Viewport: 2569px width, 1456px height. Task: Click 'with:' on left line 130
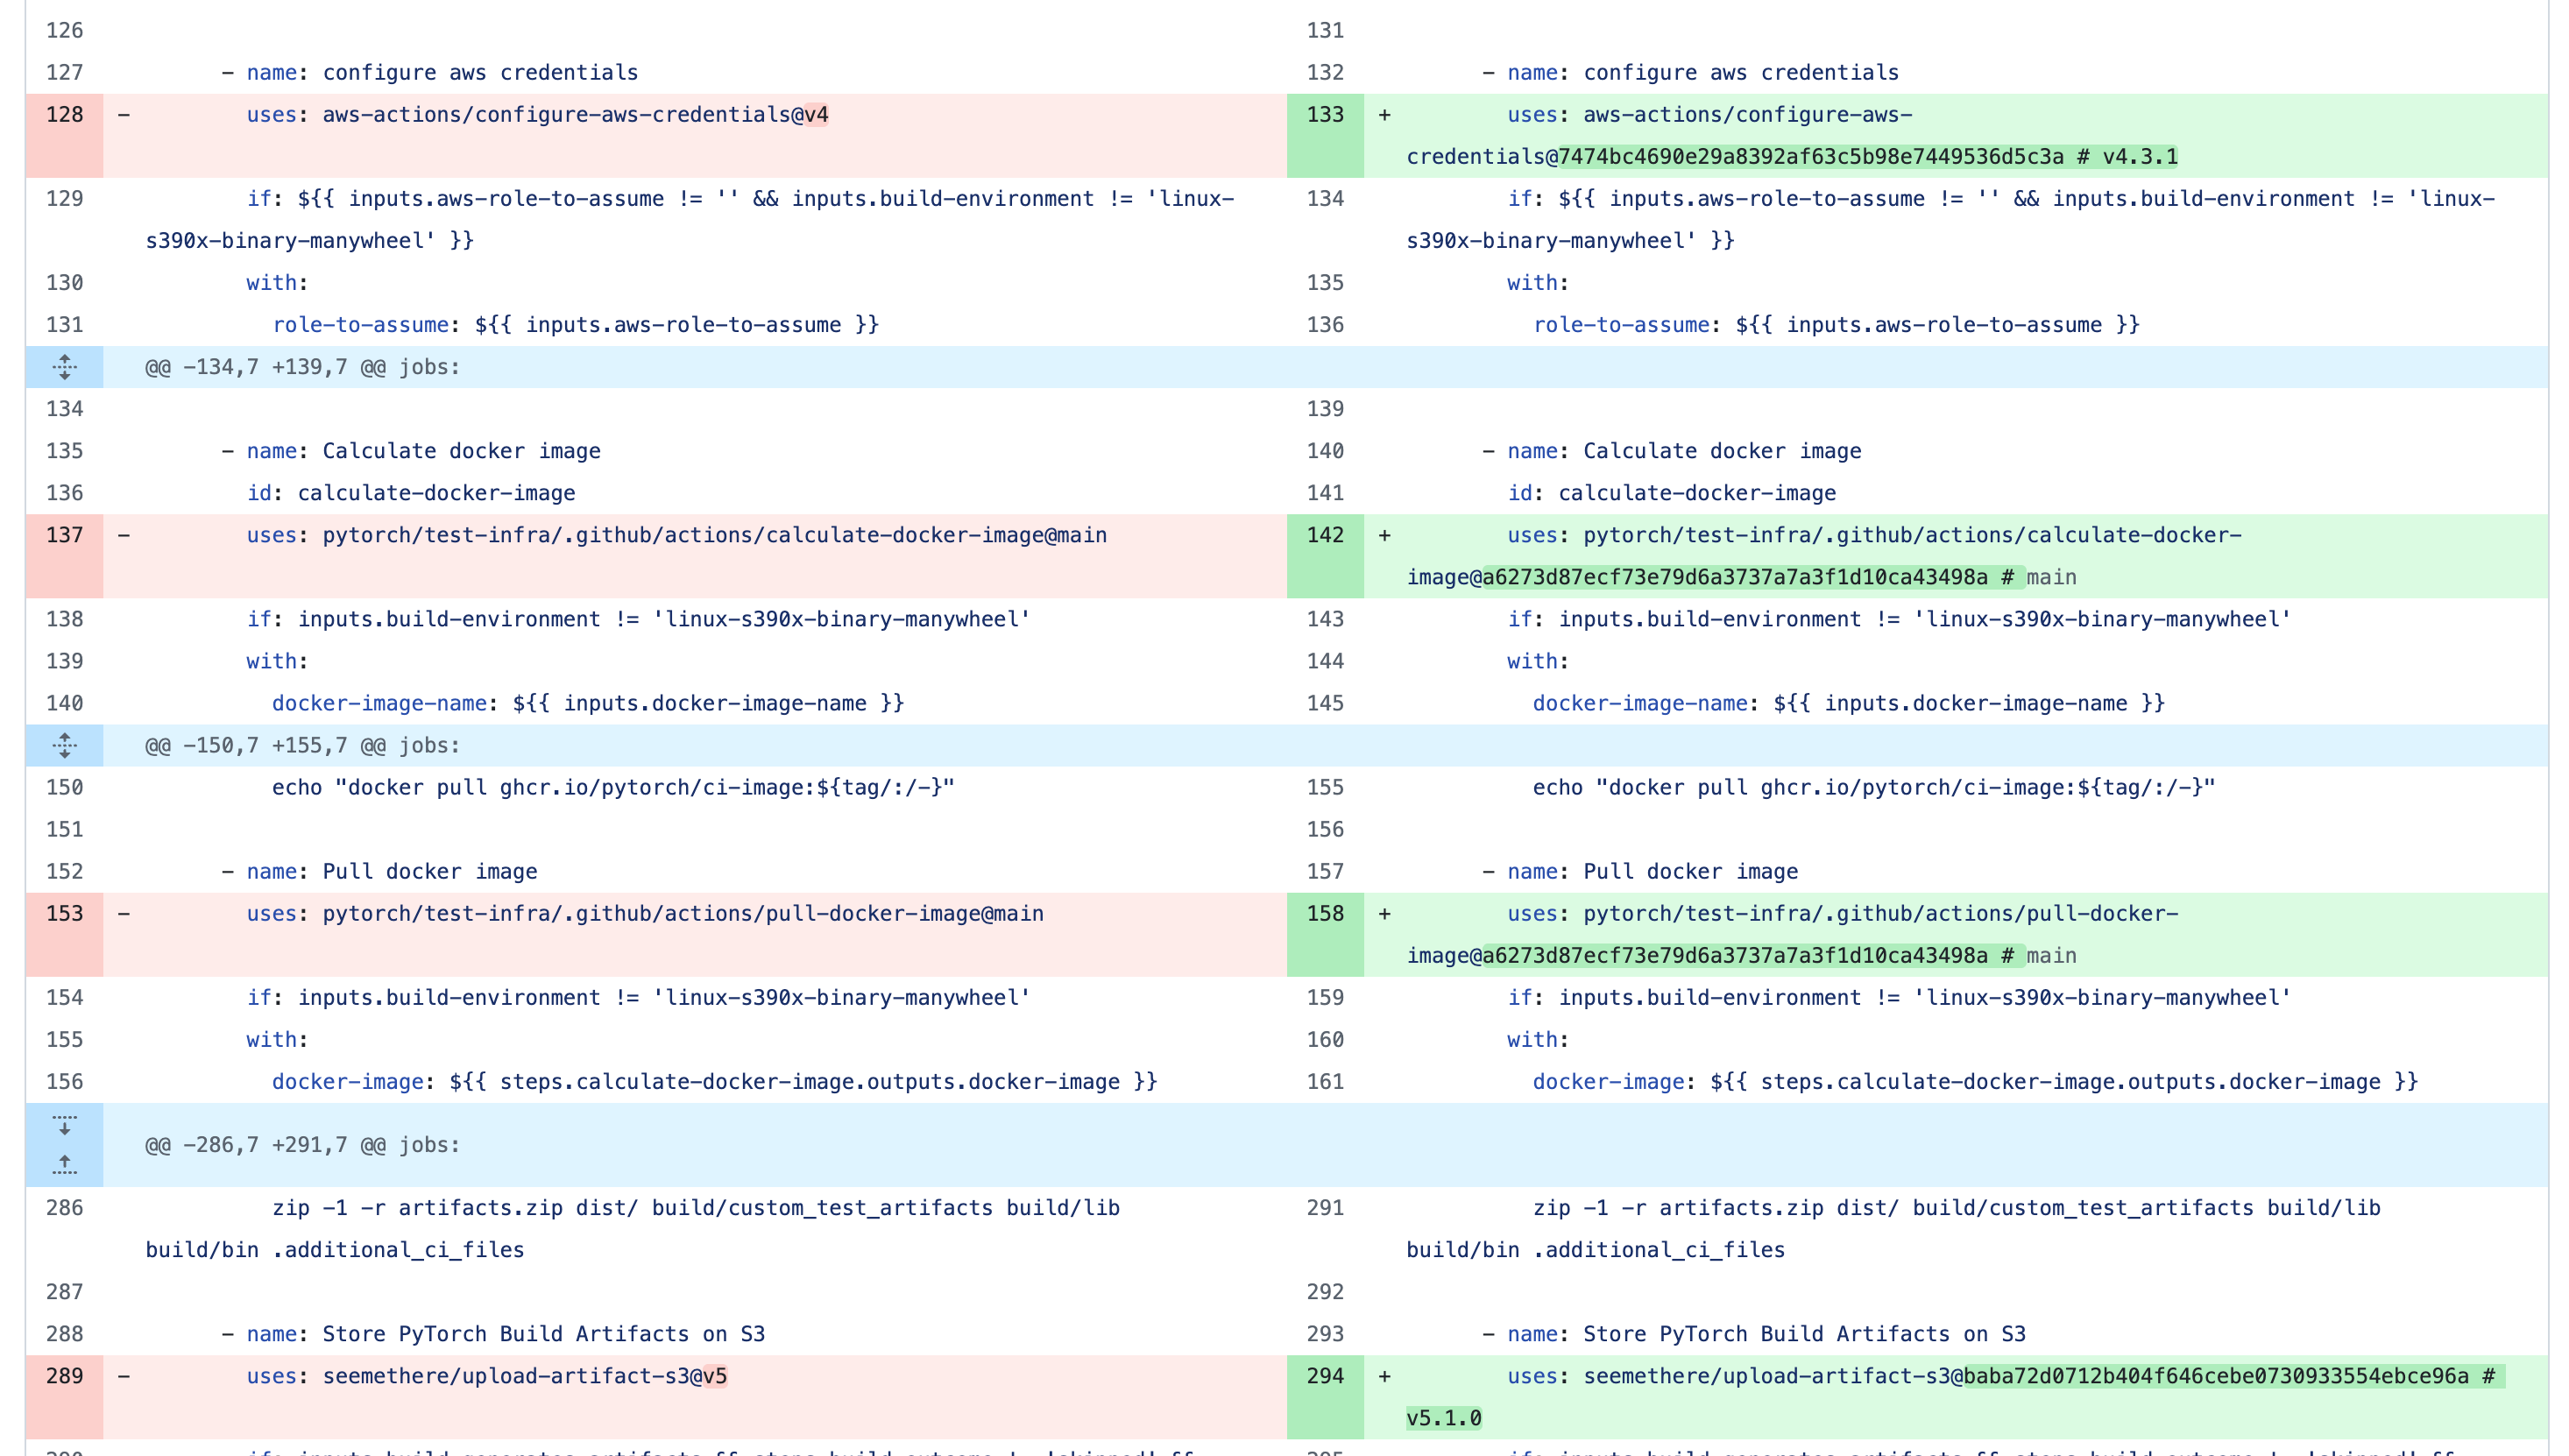click(x=278, y=283)
